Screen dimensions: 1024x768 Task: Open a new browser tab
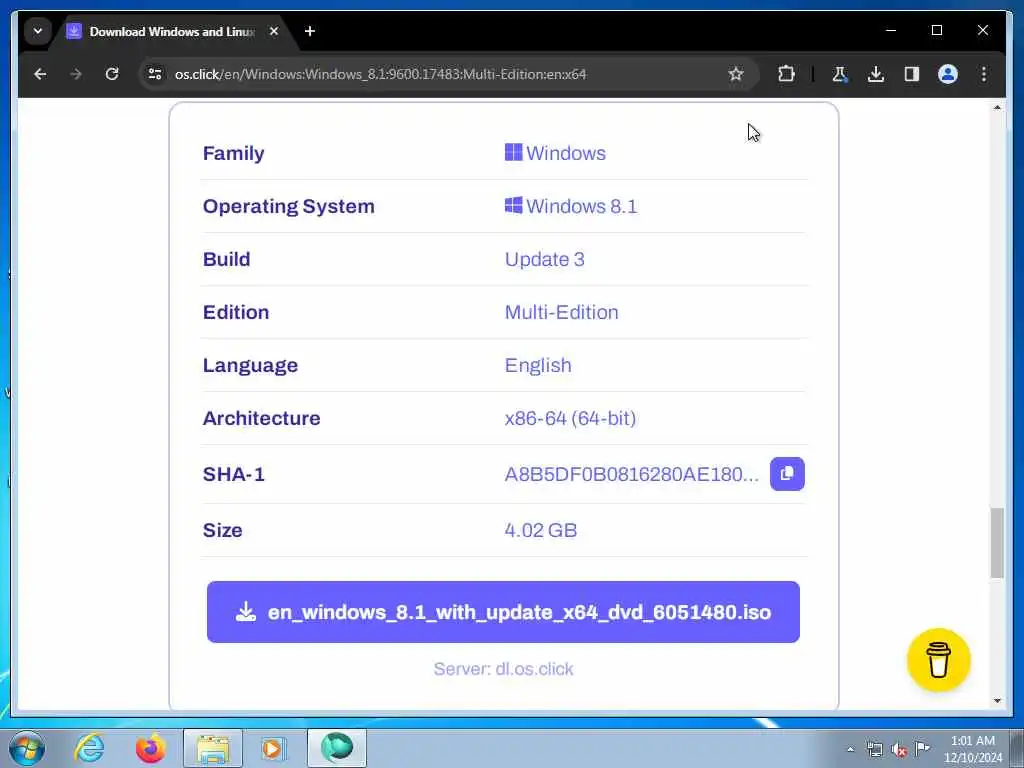tap(310, 31)
